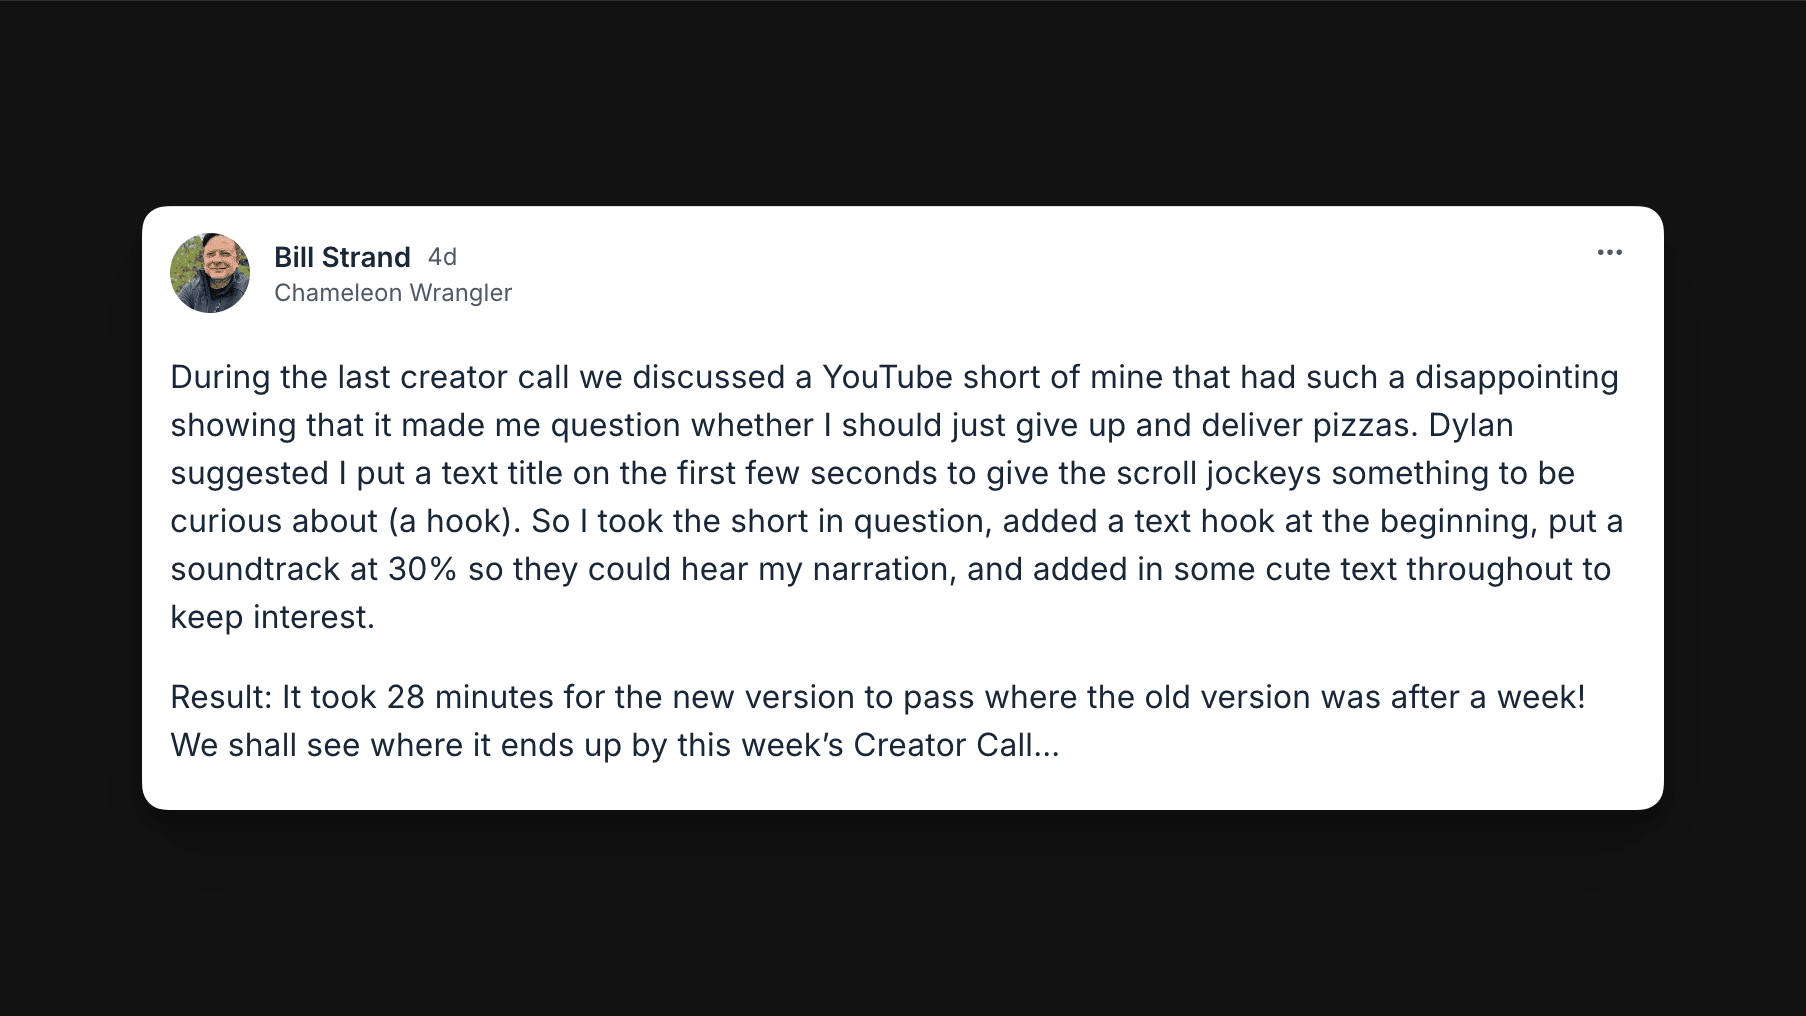Click the 30% figure in the post
This screenshot has height=1016, width=1806.
coord(422,569)
